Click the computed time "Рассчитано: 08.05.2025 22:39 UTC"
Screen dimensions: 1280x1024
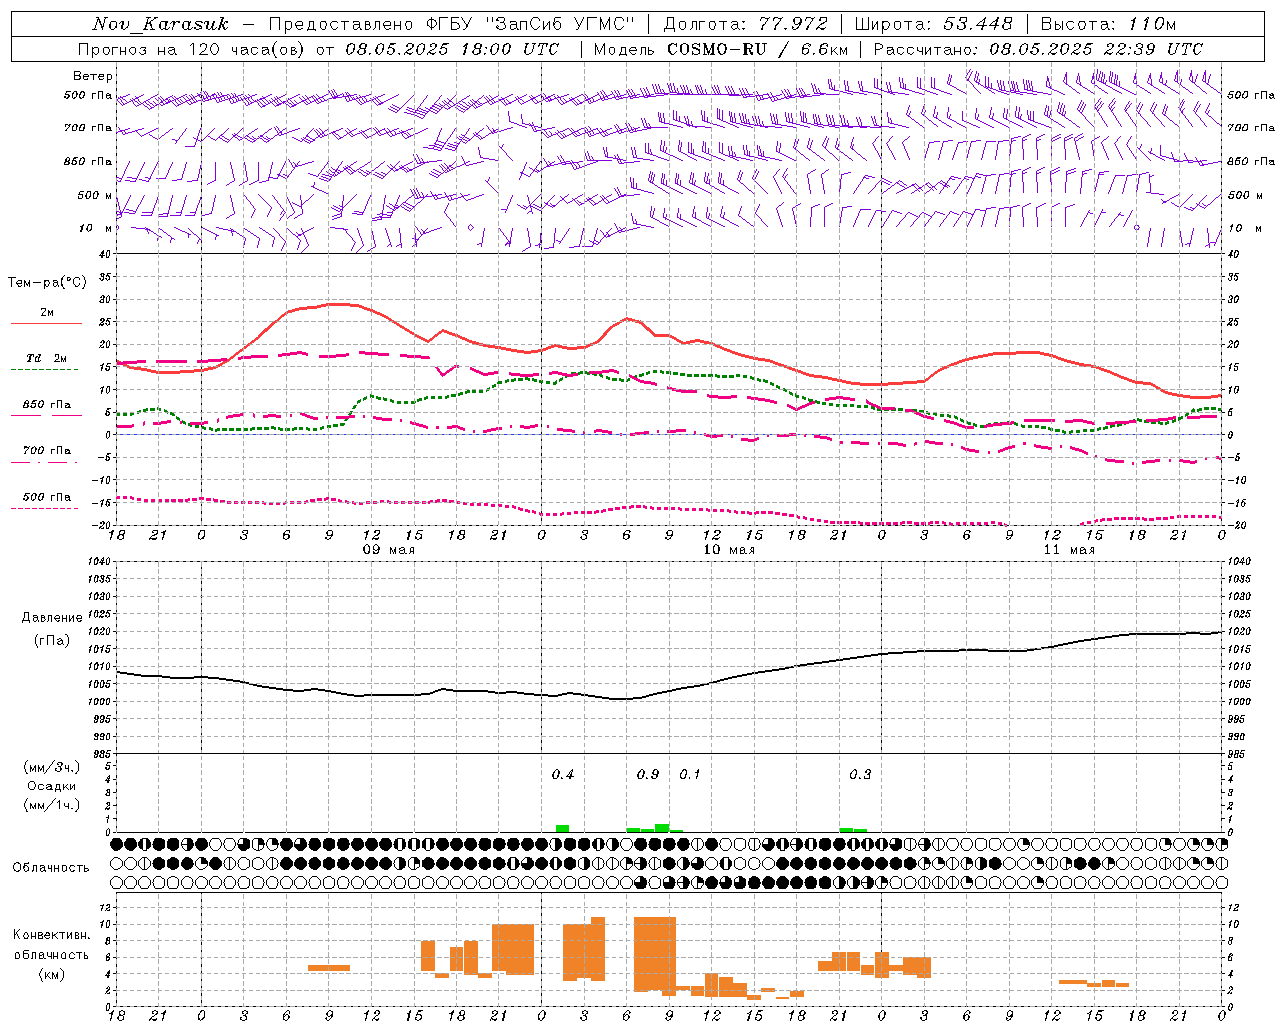click(1038, 49)
